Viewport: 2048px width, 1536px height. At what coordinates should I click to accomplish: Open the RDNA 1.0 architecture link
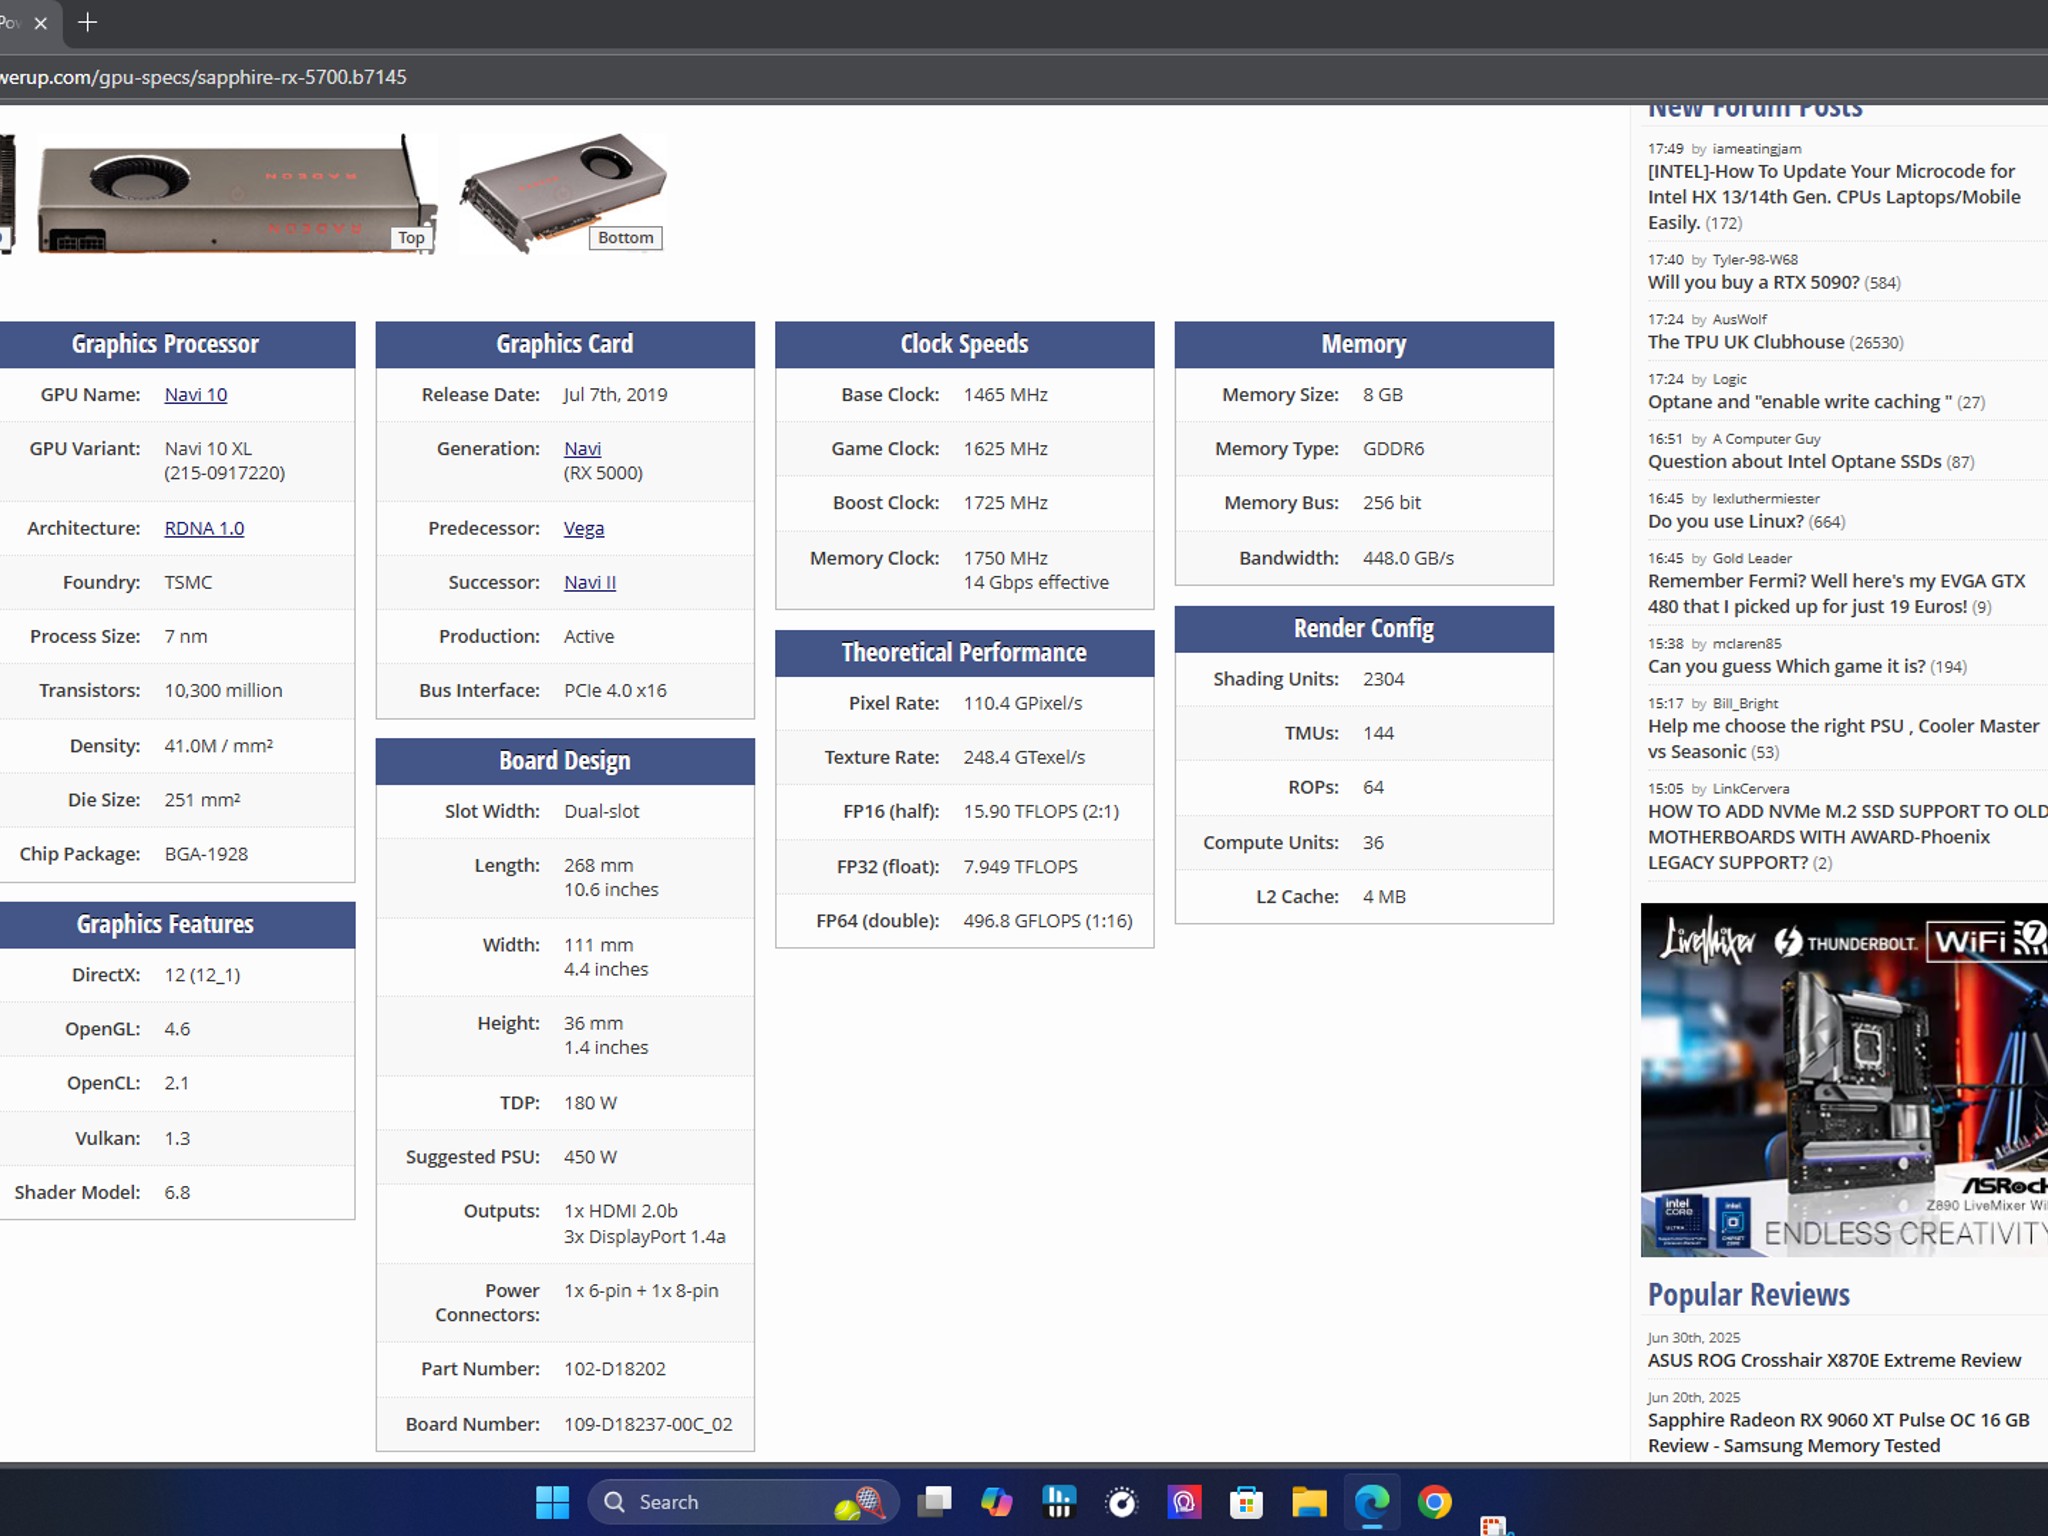pos(204,528)
